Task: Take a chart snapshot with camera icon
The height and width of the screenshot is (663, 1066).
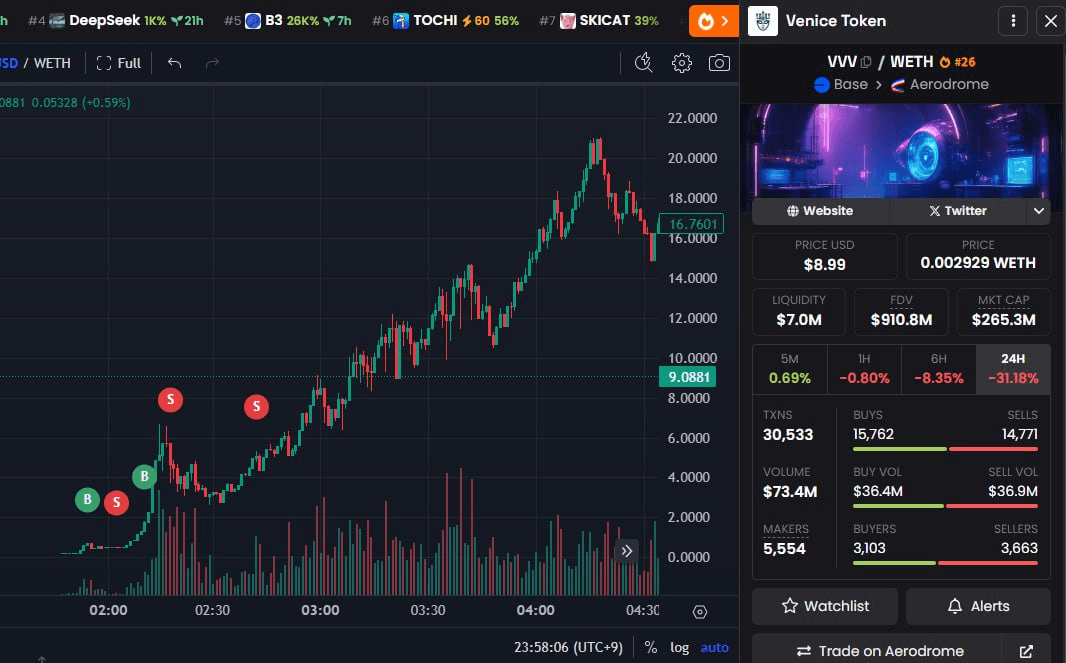Action: tap(719, 63)
